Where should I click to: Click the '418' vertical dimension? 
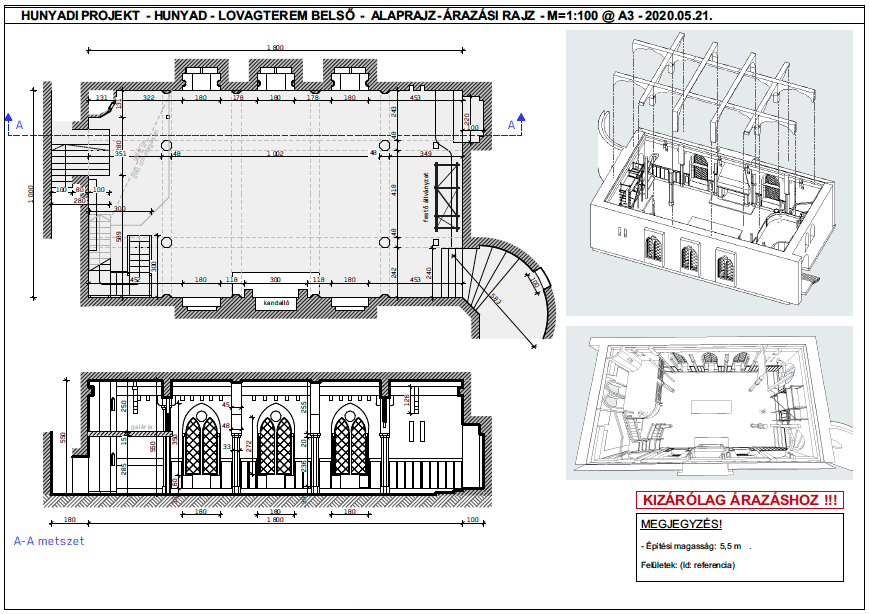click(x=393, y=190)
